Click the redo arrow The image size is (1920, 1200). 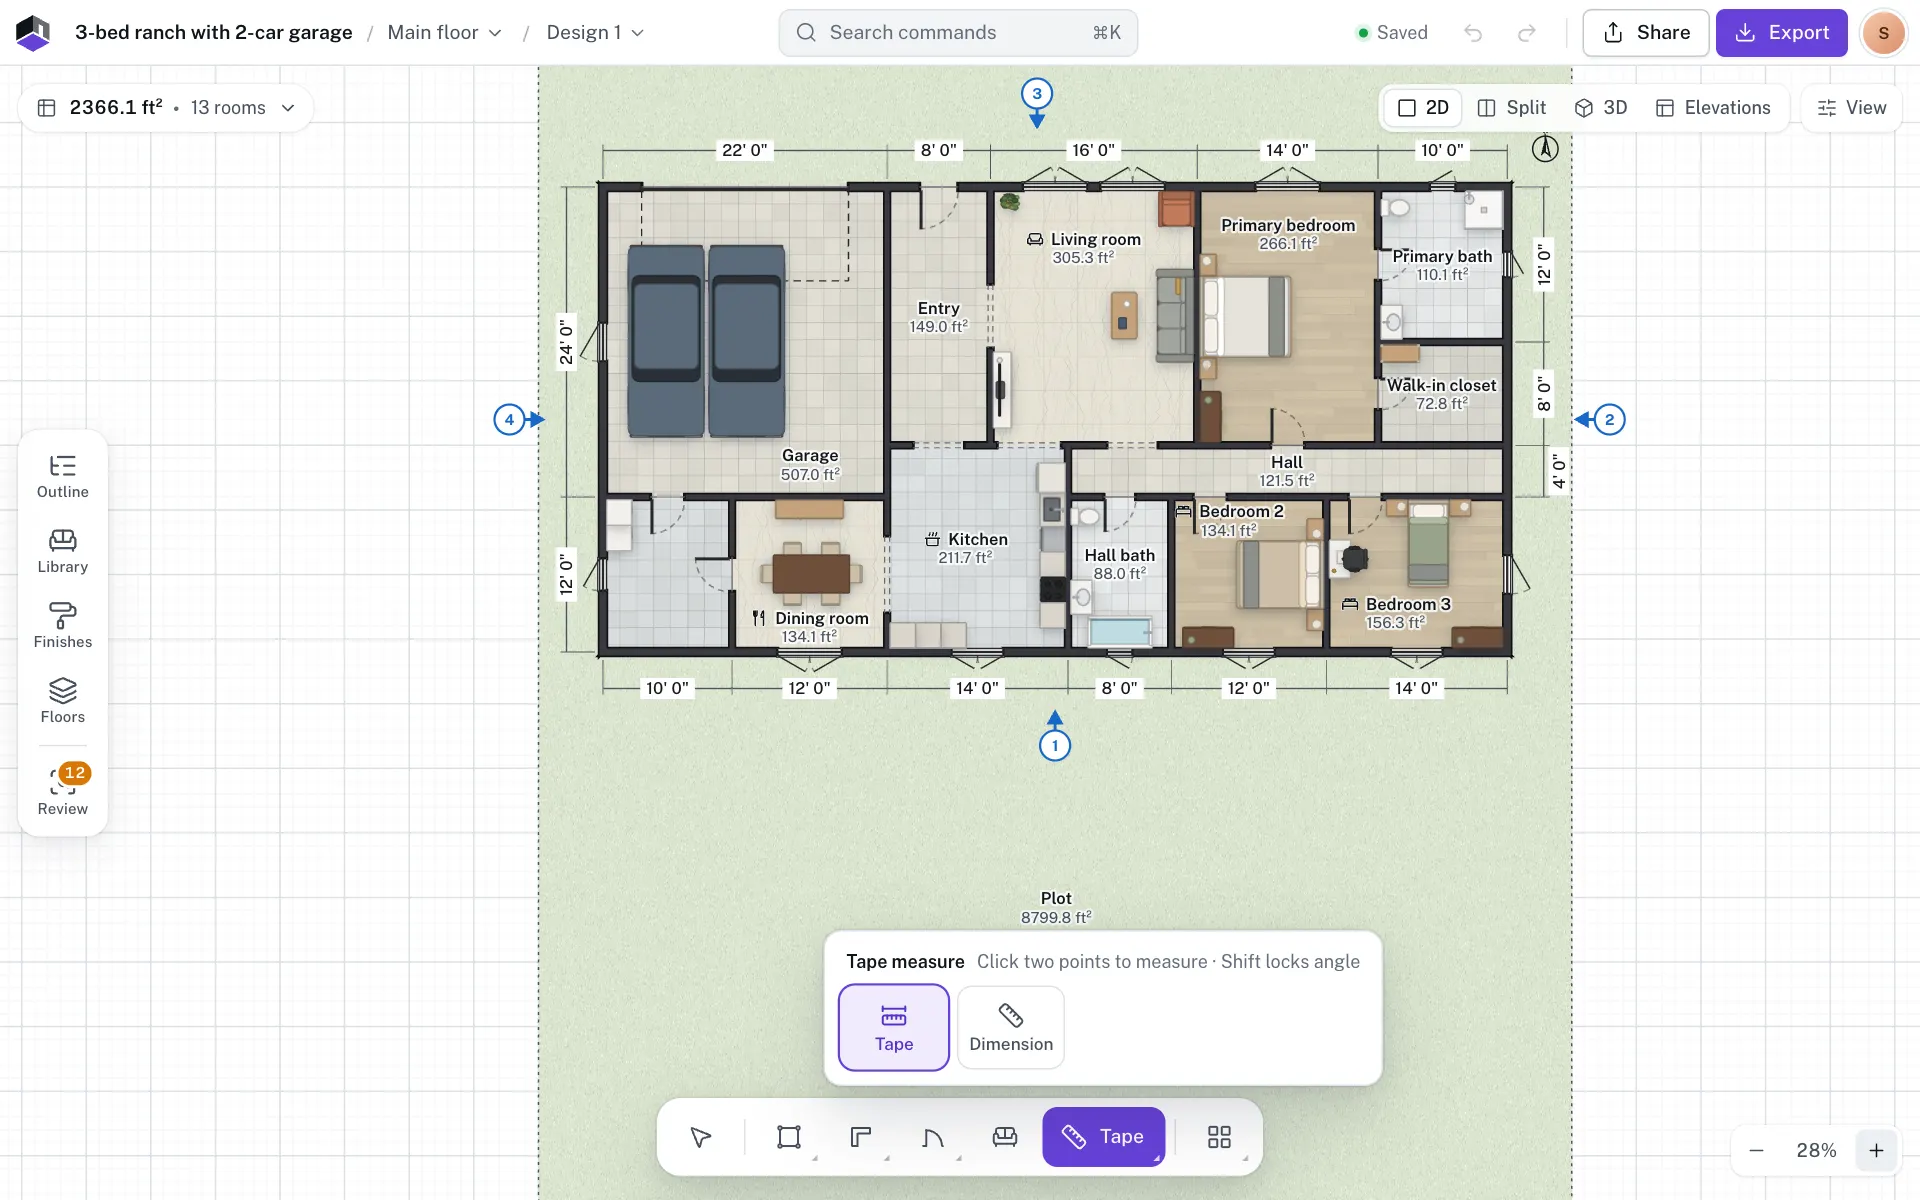pos(1527,33)
